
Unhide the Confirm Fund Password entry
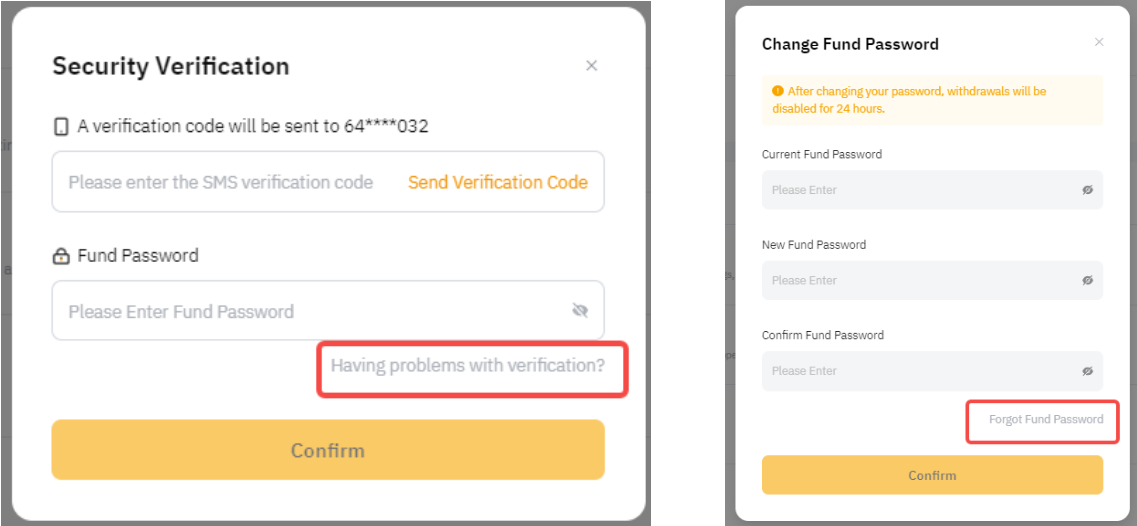[1087, 371]
